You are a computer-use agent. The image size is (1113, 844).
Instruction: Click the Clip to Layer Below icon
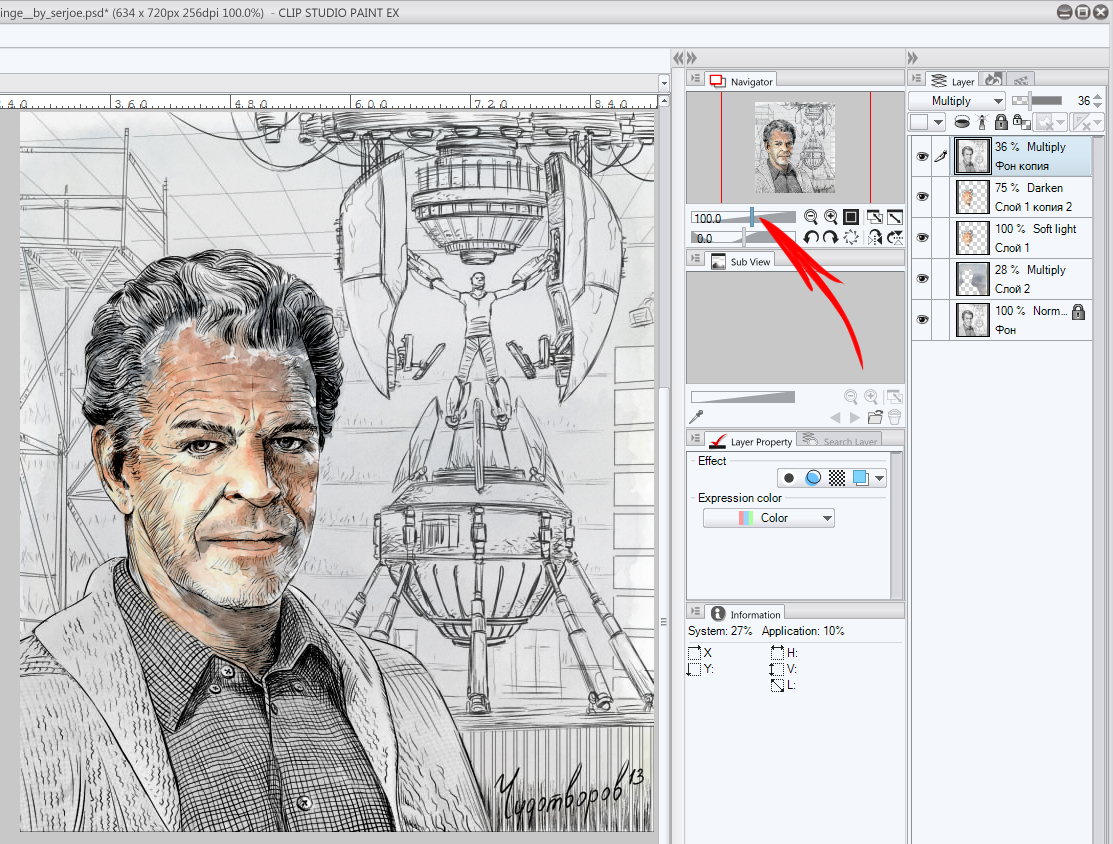click(x=962, y=122)
